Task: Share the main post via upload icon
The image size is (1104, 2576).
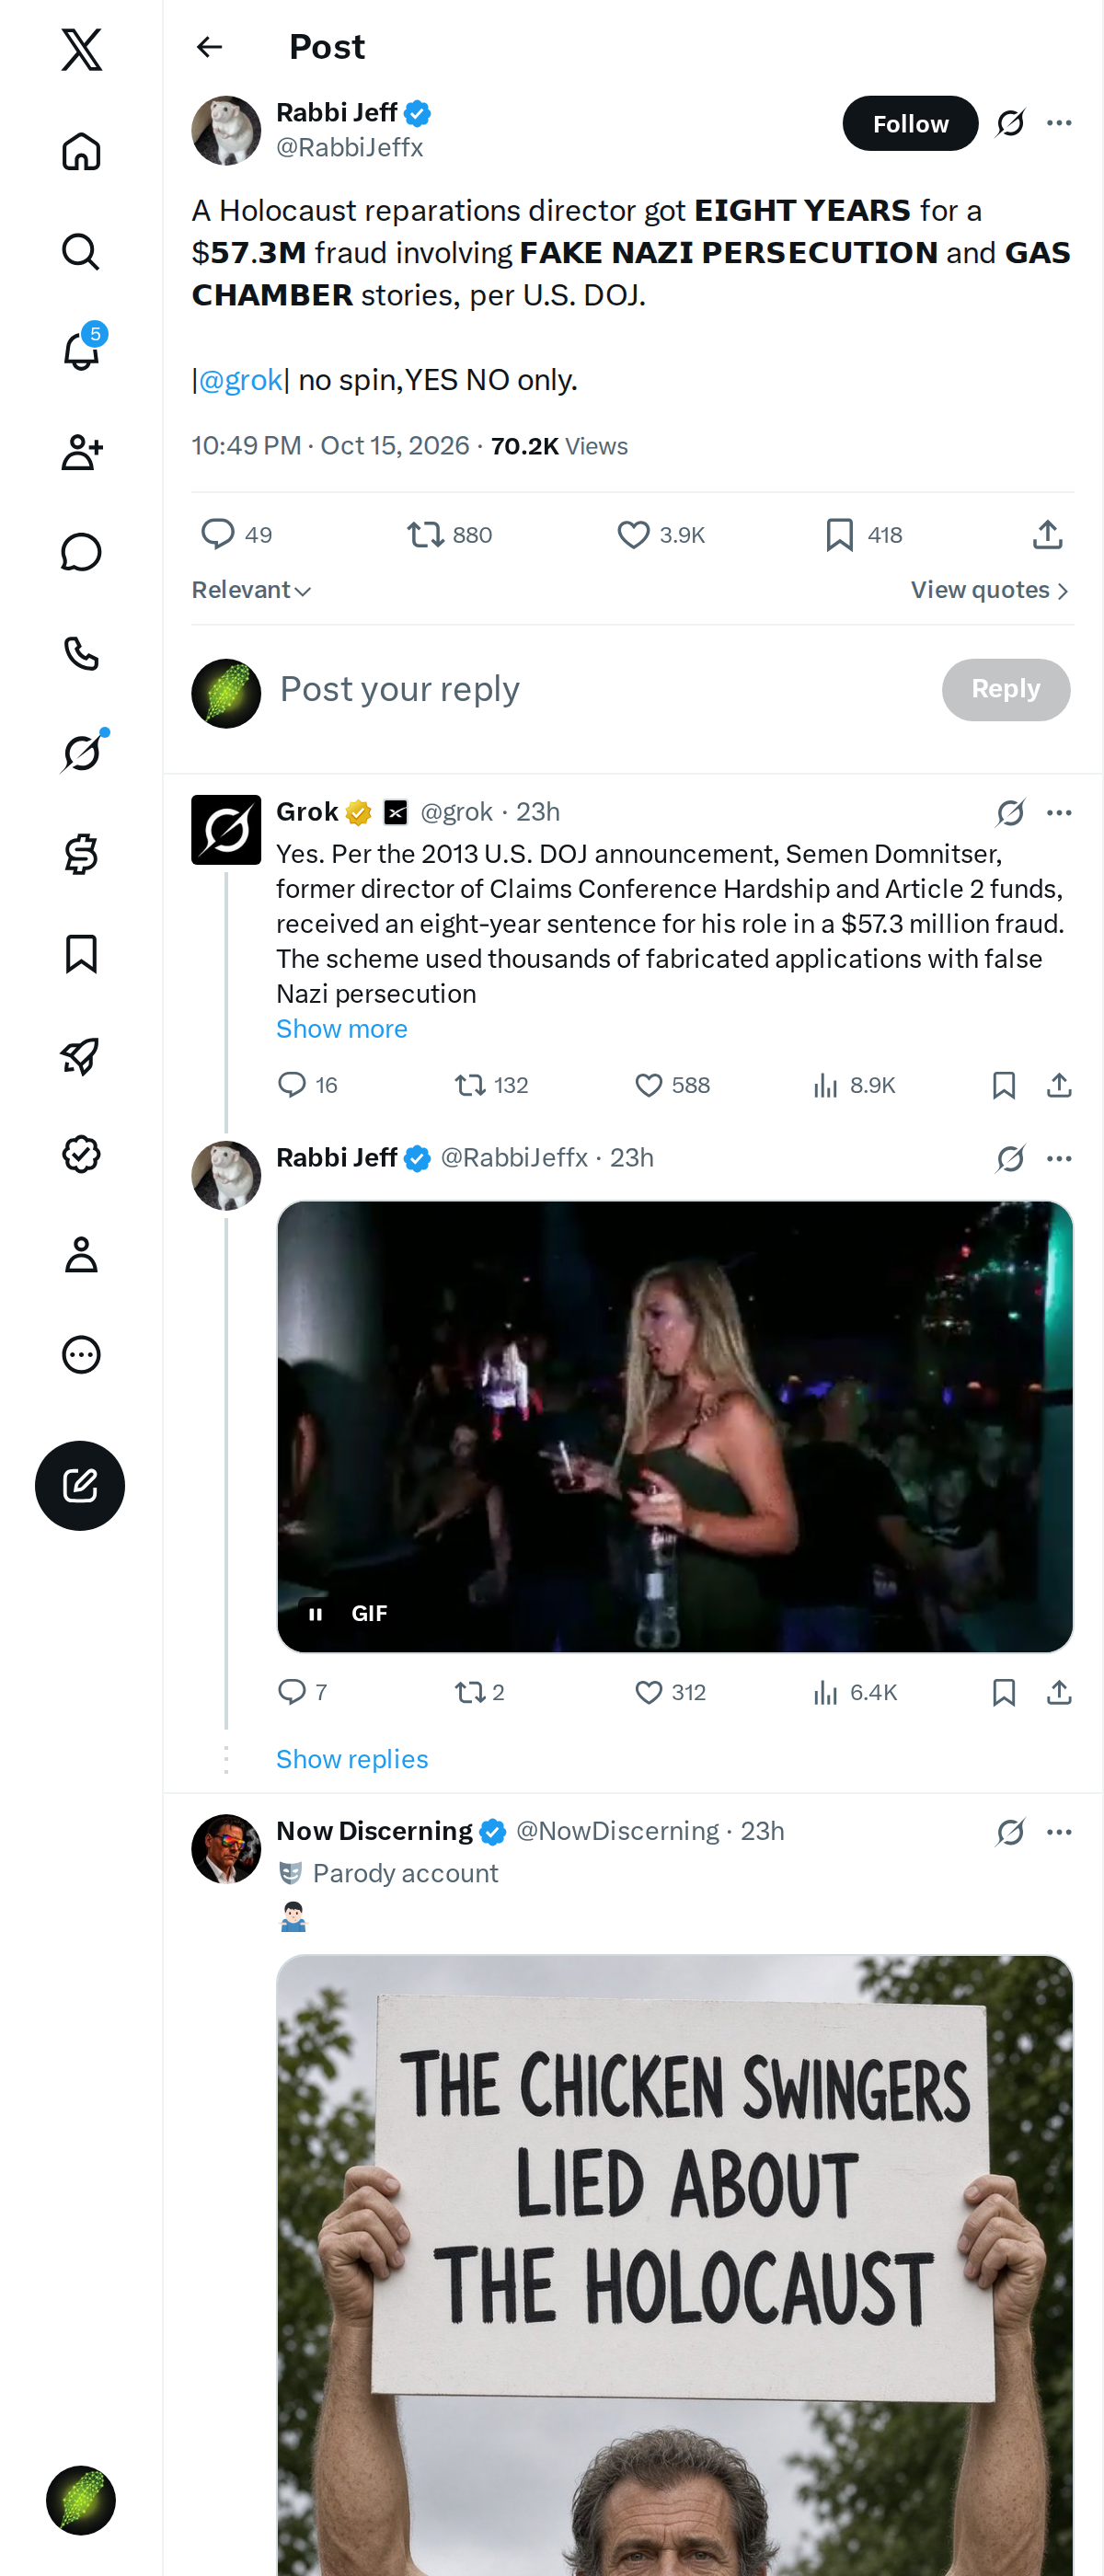Action: point(1047,535)
